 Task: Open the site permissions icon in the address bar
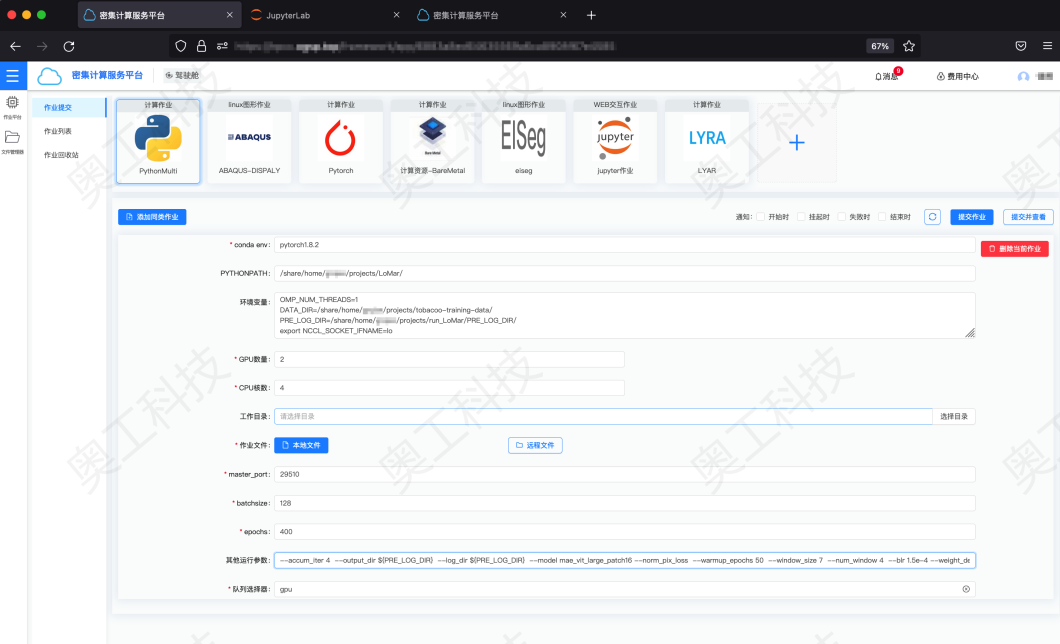coord(222,46)
